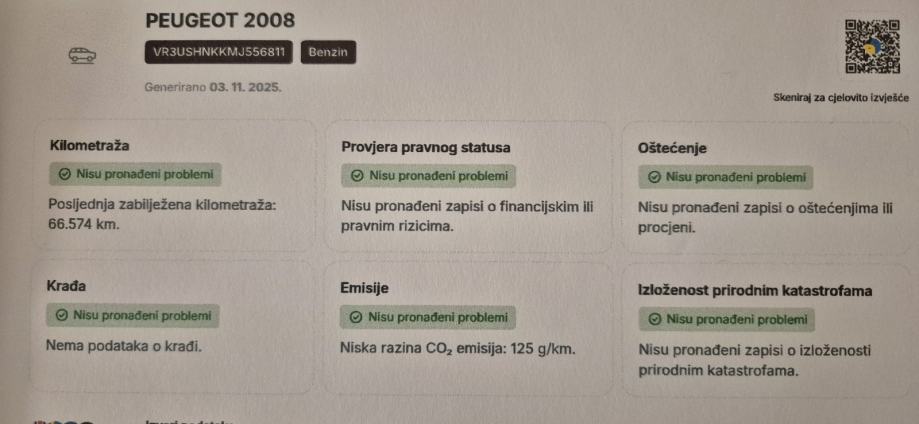919x424 pixels.
Task: Open the QR code for the full report
Action: (868, 49)
